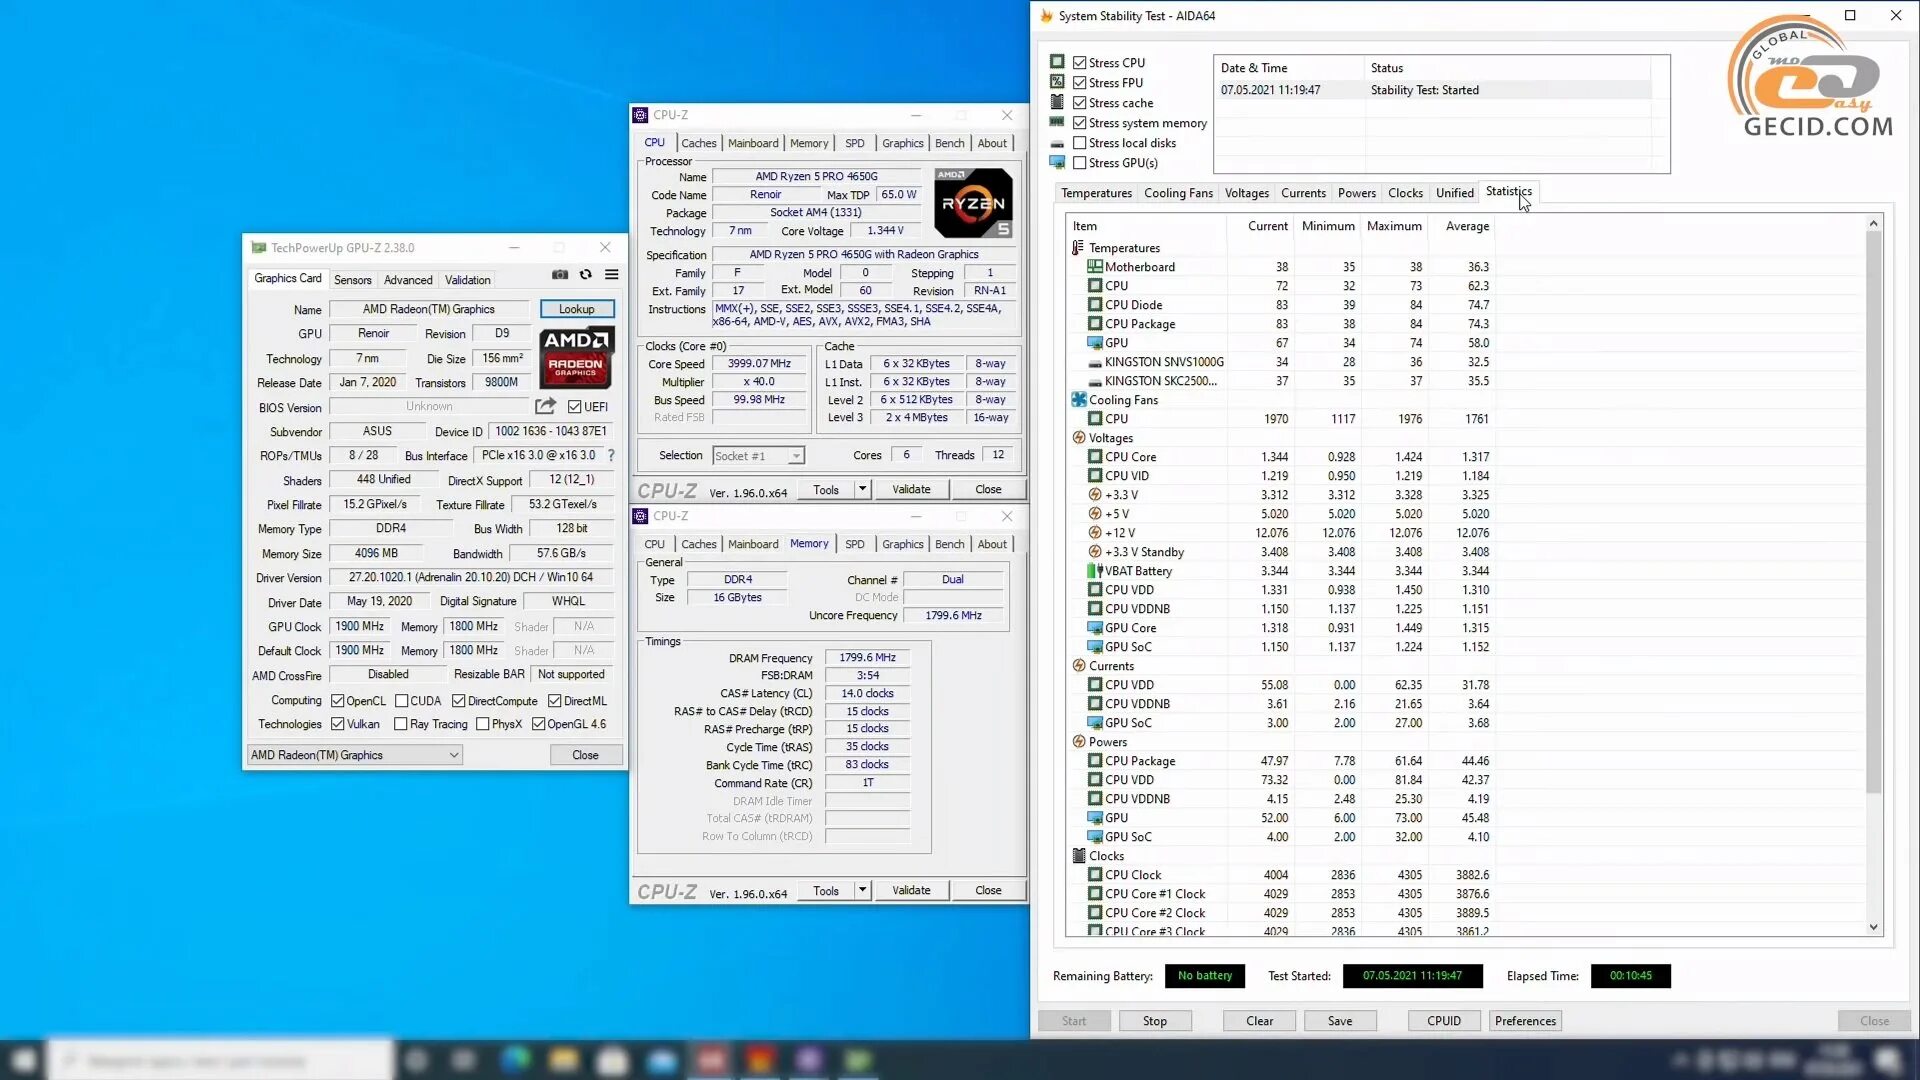Click the BIOS export share icon
The height and width of the screenshot is (1080, 1920).
545,406
